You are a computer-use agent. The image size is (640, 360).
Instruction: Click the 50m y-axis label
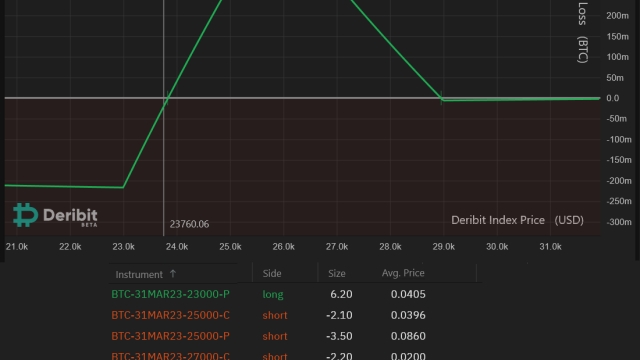click(615, 78)
